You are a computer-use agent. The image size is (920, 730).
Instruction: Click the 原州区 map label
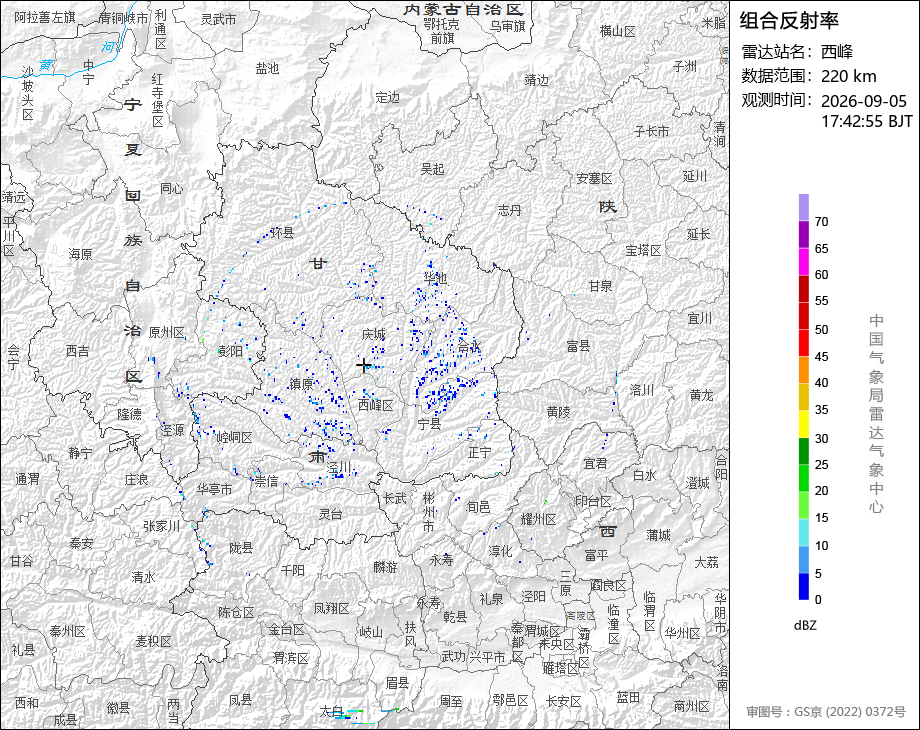167,333
